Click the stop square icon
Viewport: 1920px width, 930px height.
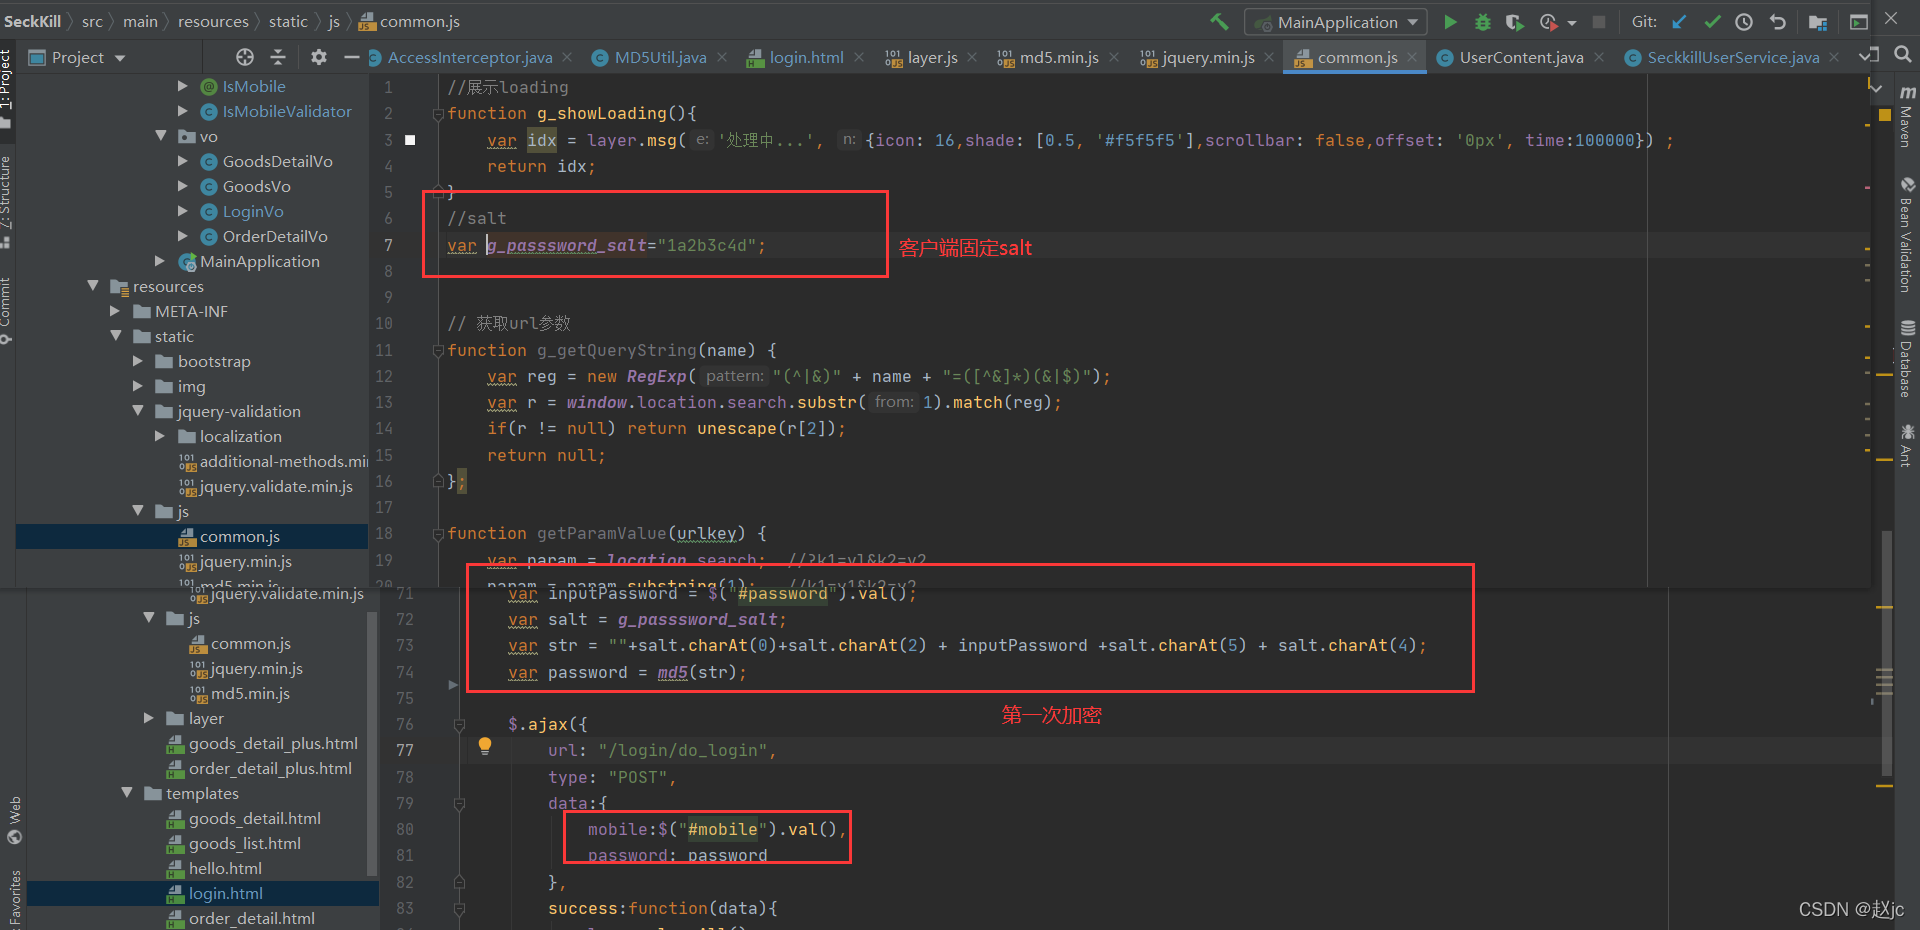tap(1599, 21)
